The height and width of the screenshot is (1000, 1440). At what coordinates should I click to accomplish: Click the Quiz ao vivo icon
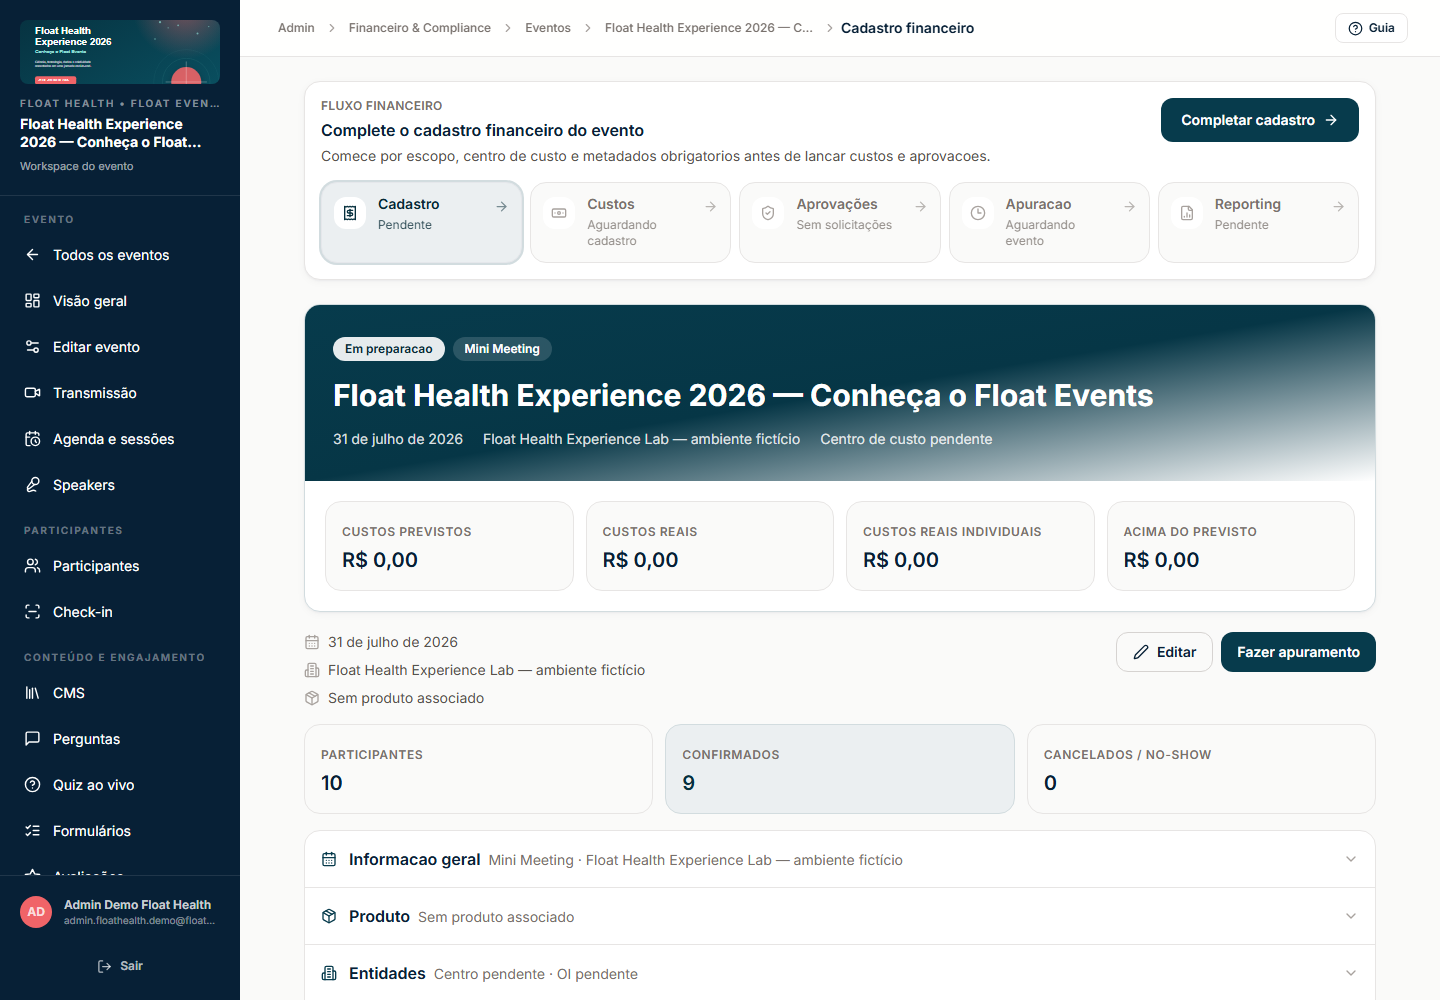tap(32, 785)
